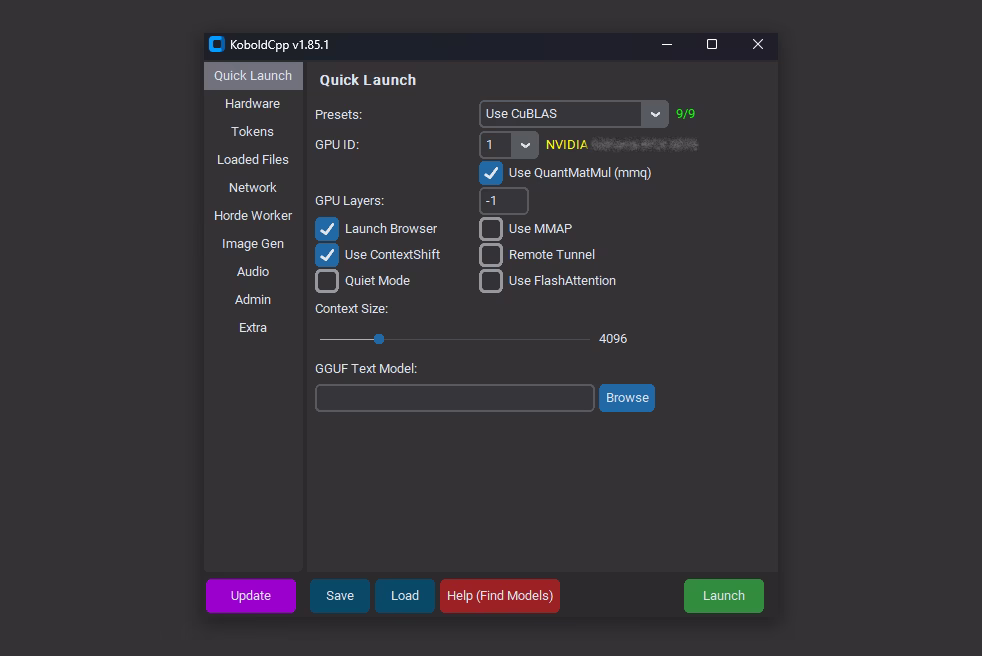The width and height of the screenshot is (982, 656).
Task: Click Browse to pick a GGUF model
Action: (627, 398)
